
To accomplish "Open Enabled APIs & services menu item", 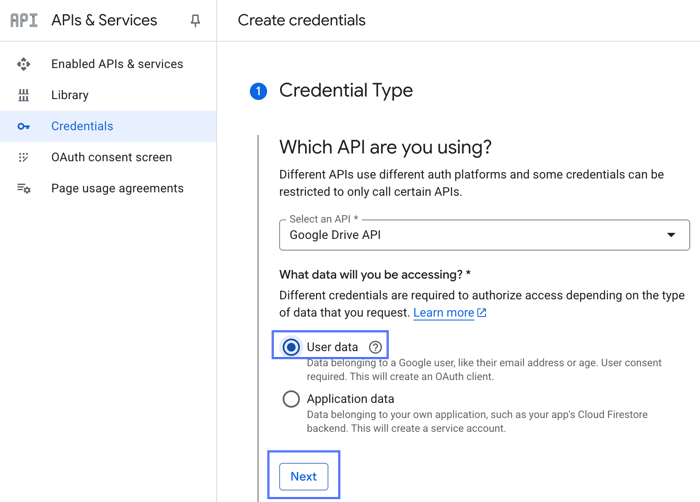I will (108, 64).
